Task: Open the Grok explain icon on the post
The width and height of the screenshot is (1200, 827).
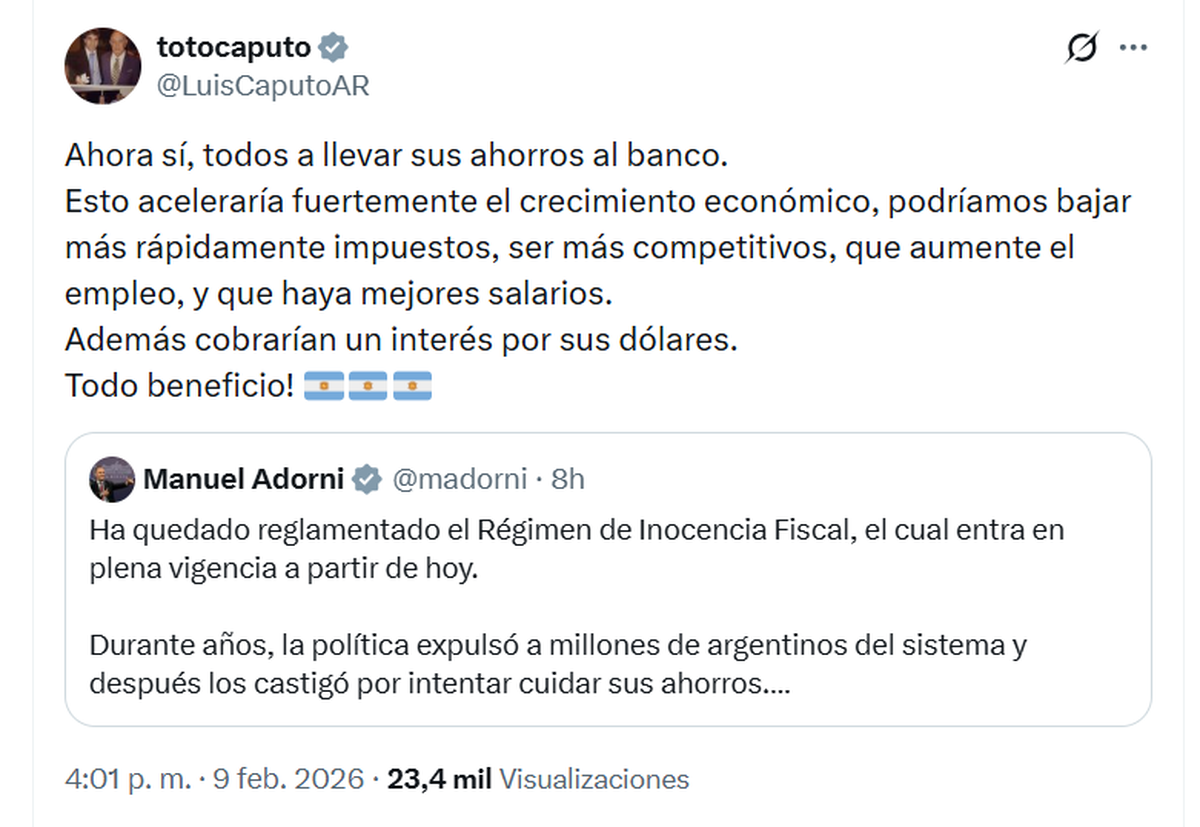Action: coord(1082,47)
